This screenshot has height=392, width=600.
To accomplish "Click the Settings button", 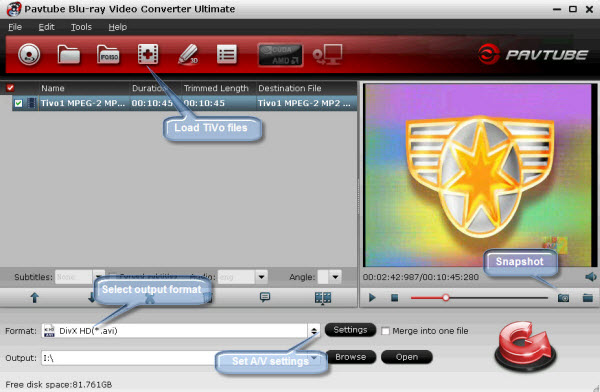I will tap(350, 330).
